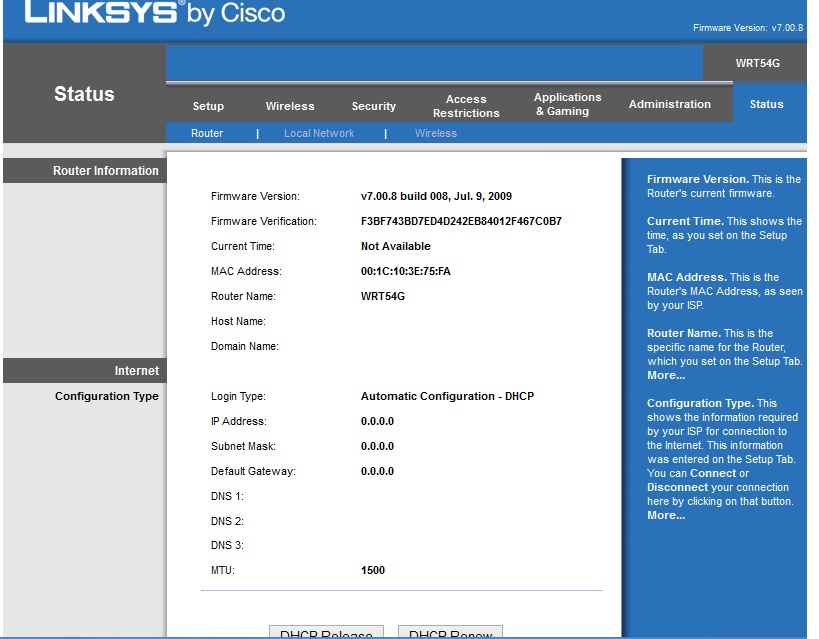Click the Current Time help paragraph
819x639 pixels.
click(x=724, y=235)
